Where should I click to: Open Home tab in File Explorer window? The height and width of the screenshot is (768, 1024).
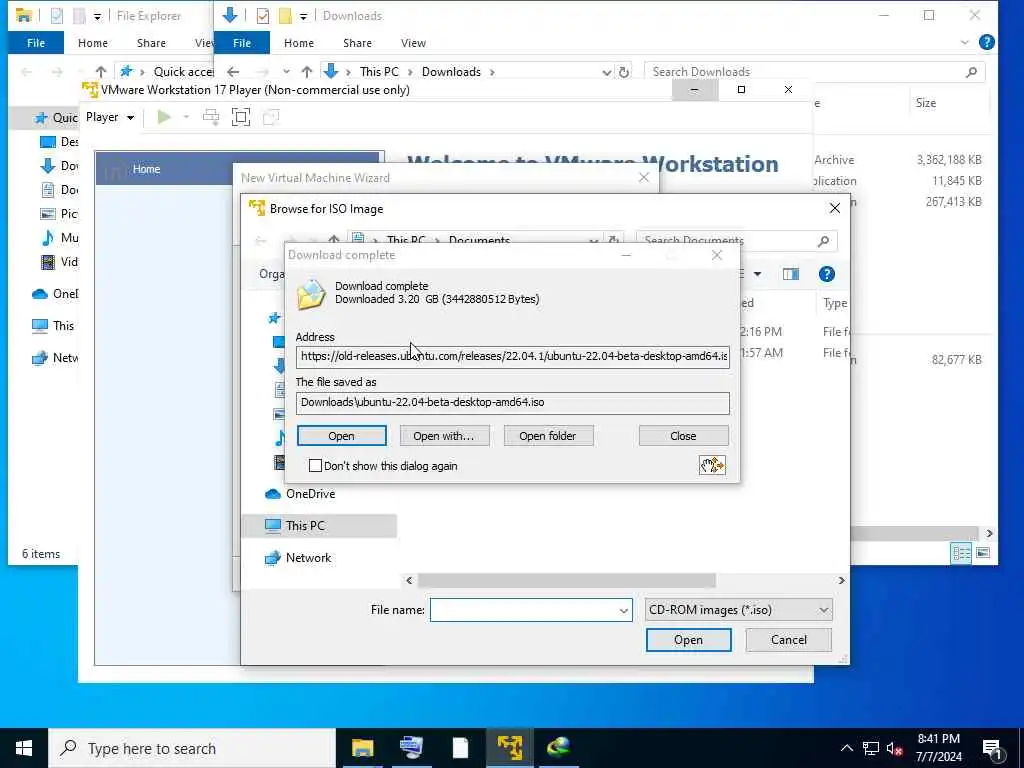point(93,43)
